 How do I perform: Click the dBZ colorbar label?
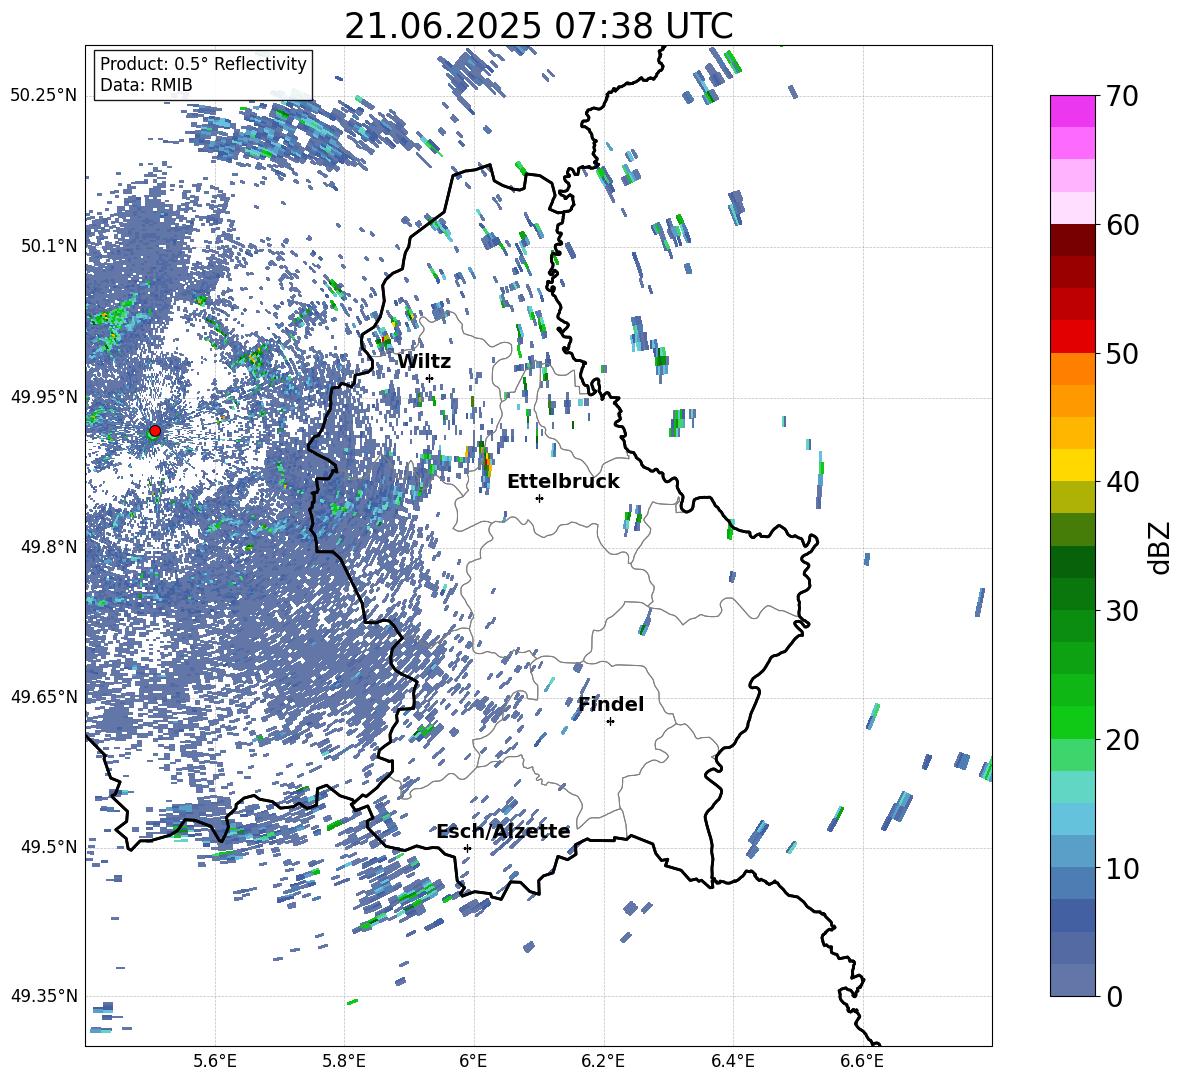pyautogui.click(x=1160, y=547)
